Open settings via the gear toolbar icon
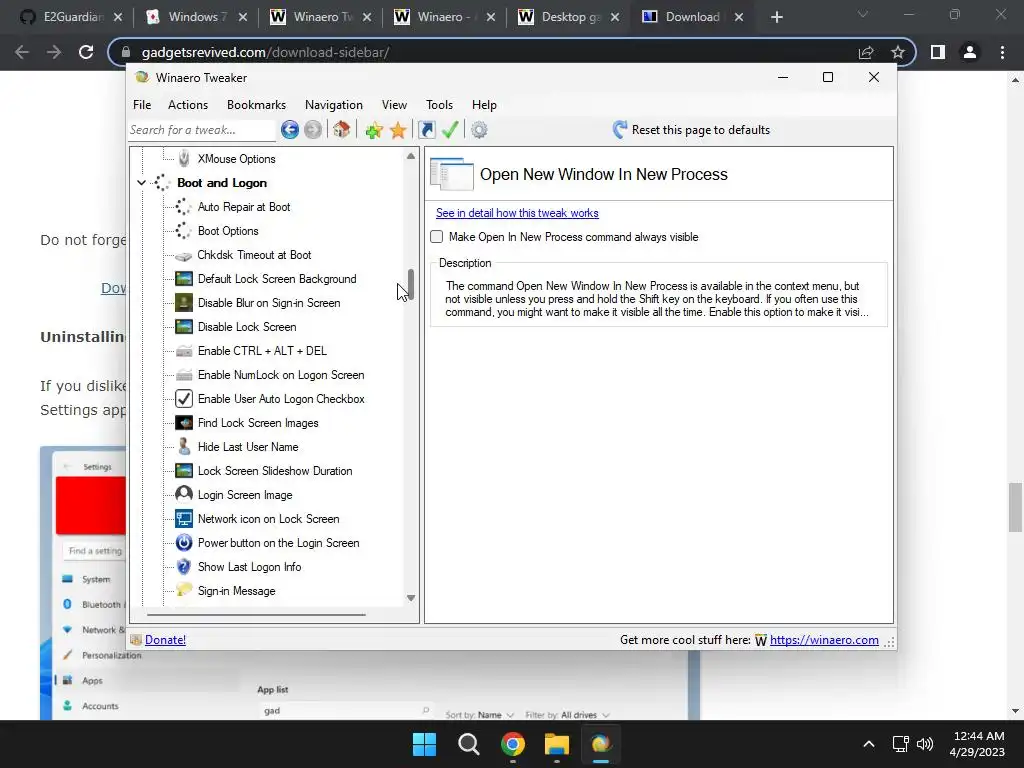1024x768 pixels. [479, 130]
